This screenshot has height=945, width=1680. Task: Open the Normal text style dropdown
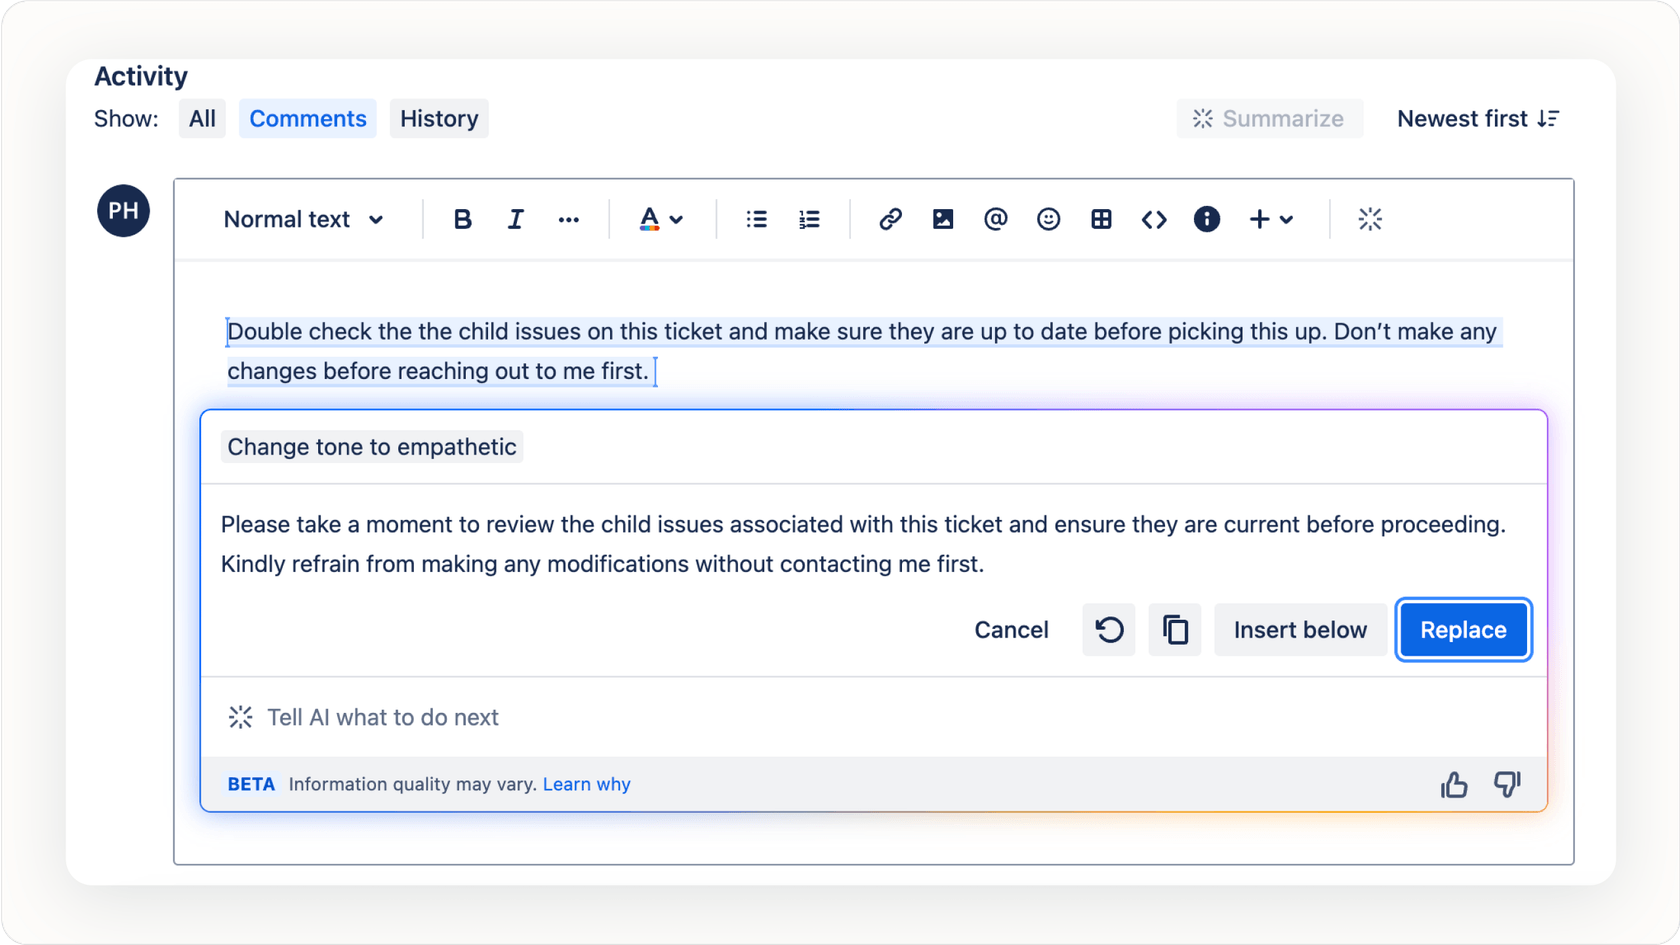pyautogui.click(x=303, y=219)
